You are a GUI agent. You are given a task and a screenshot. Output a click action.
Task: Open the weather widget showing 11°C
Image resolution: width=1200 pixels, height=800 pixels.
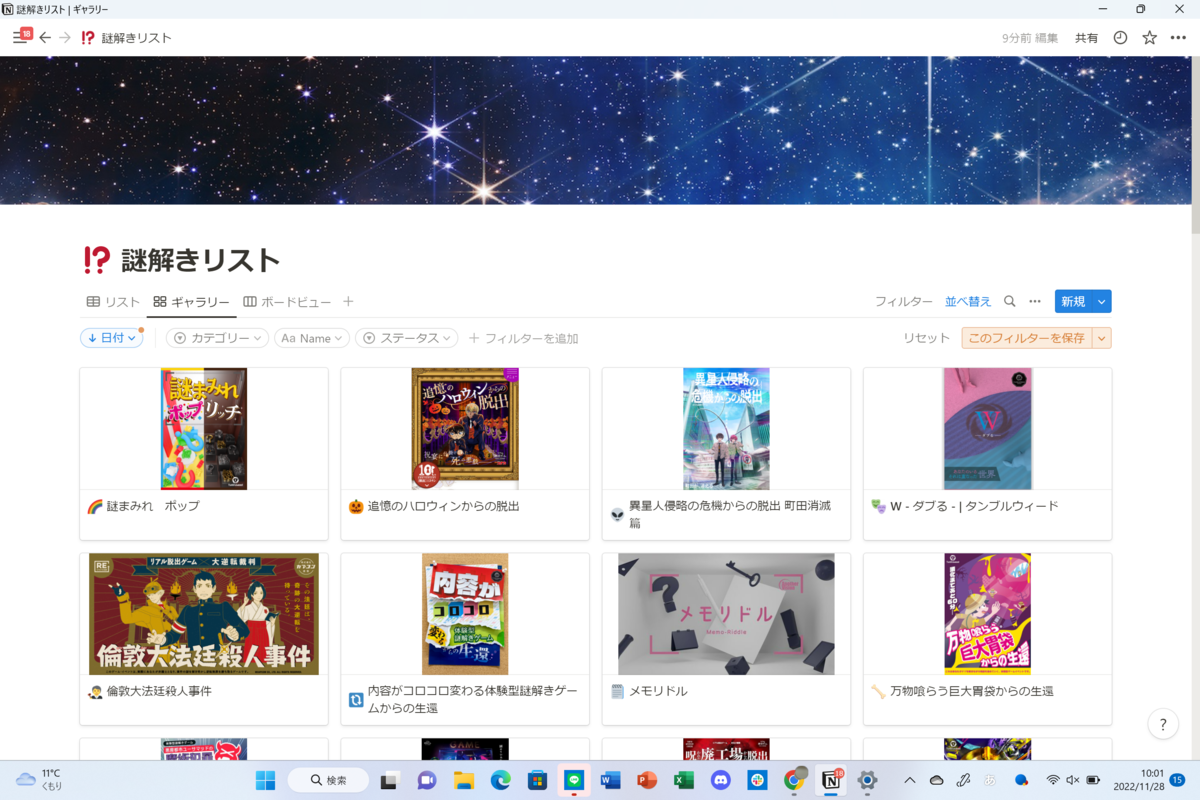click(40, 780)
